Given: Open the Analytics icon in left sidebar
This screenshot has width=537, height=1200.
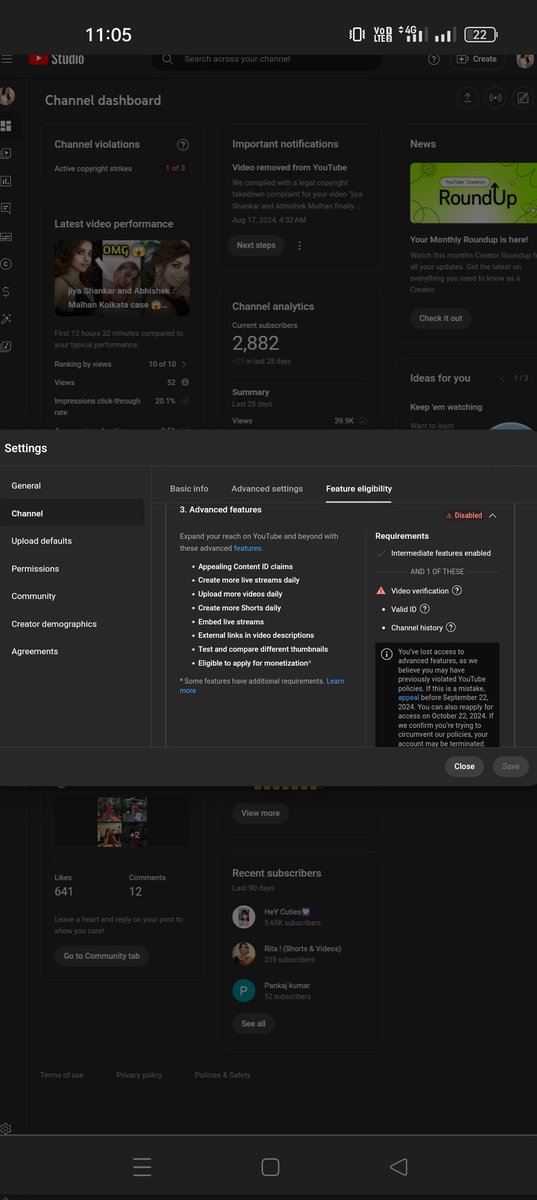Looking at the screenshot, I should [x=6, y=181].
